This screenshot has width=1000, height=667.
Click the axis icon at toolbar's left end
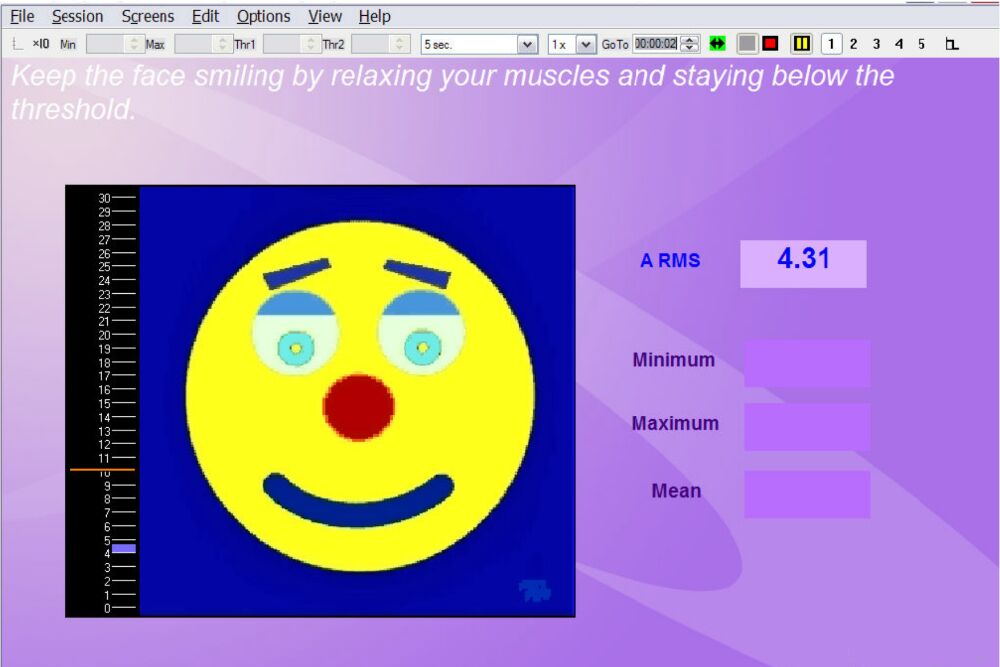click(17, 44)
